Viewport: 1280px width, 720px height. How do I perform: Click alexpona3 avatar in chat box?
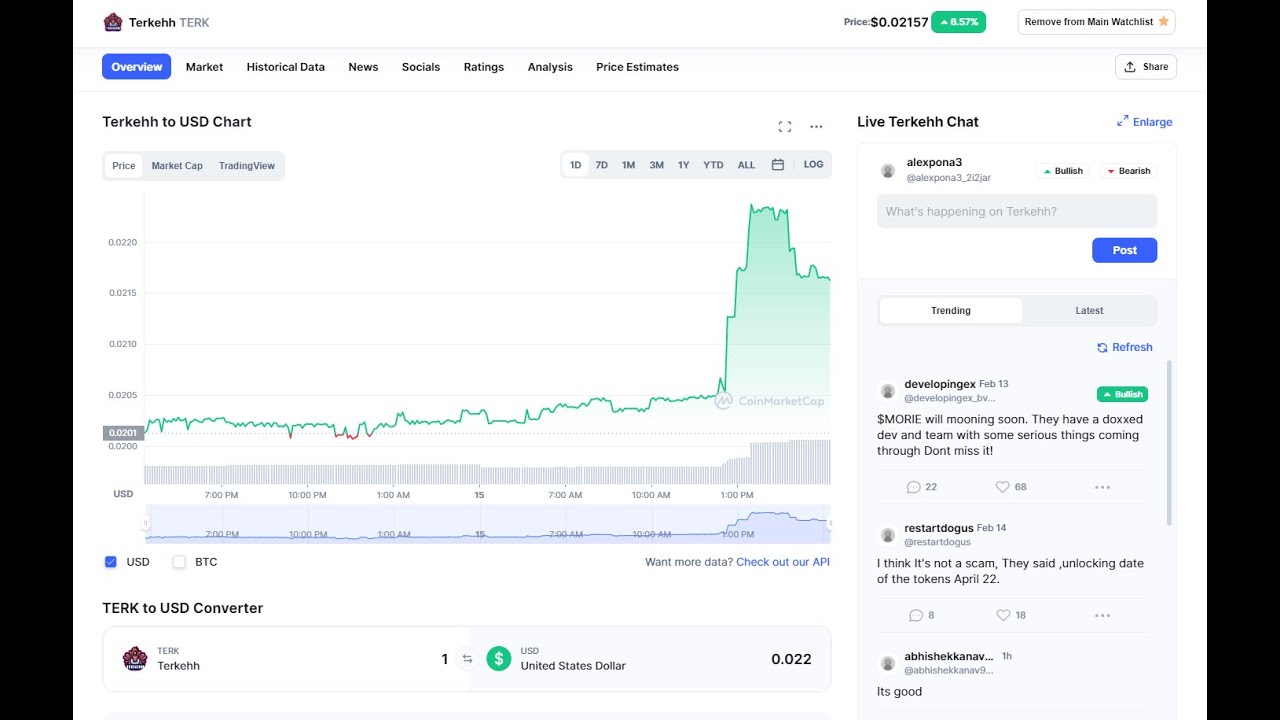(x=887, y=171)
